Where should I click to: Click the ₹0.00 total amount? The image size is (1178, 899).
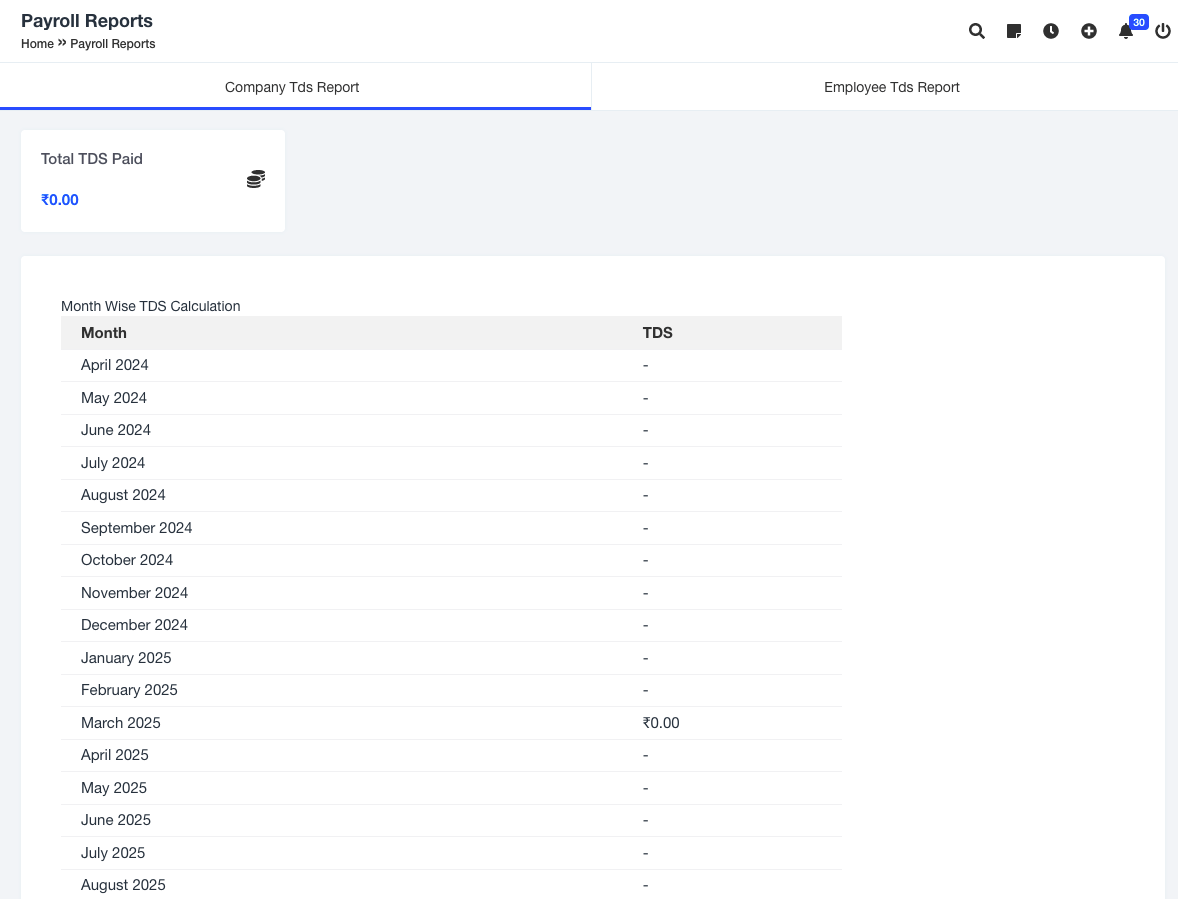(60, 200)
